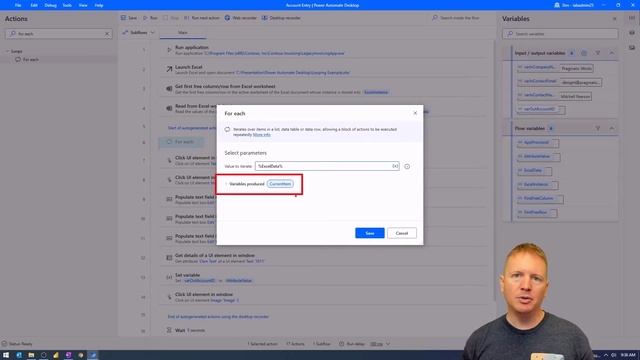The height and width of the screenshot is (360, 640).
Task: Filter Input / output variables
Action: click(598, 53)
